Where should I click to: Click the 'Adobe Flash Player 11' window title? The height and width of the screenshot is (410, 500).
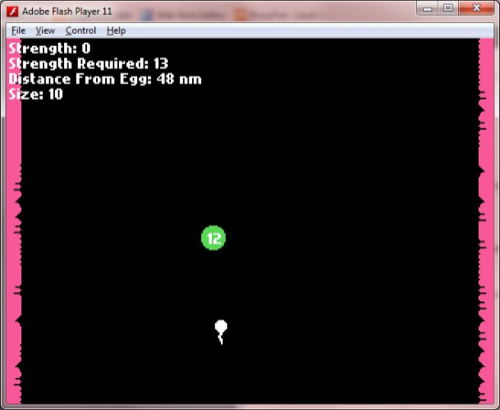pos(67,12)
